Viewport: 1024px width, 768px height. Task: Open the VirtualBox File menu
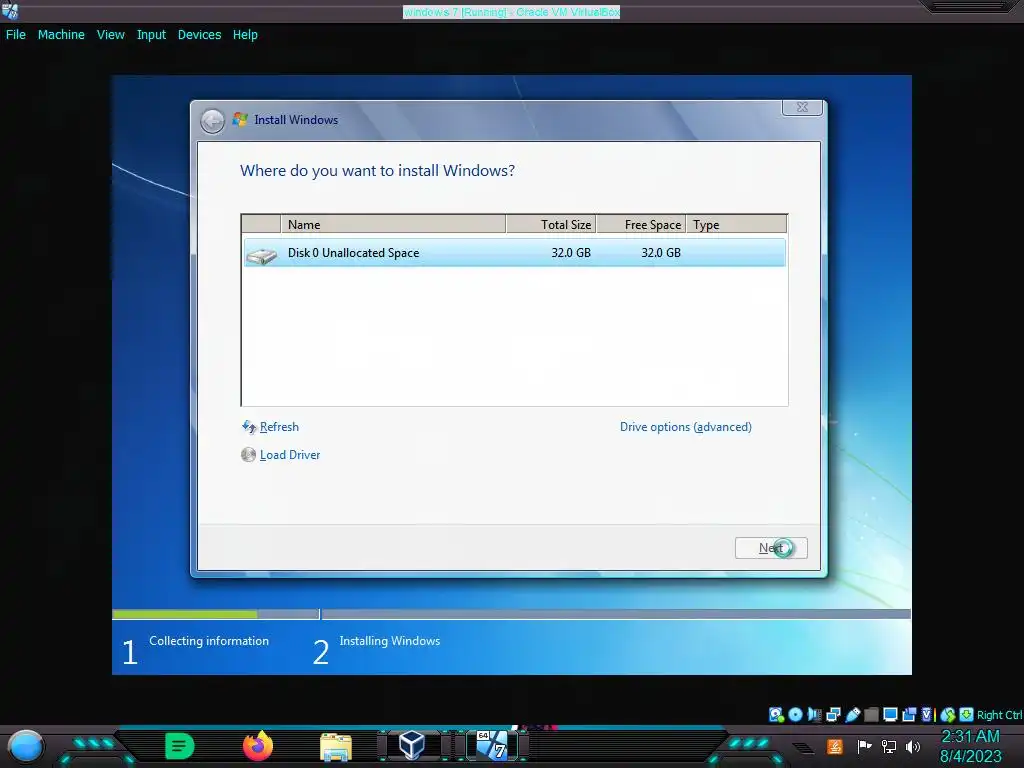[16, 35]
